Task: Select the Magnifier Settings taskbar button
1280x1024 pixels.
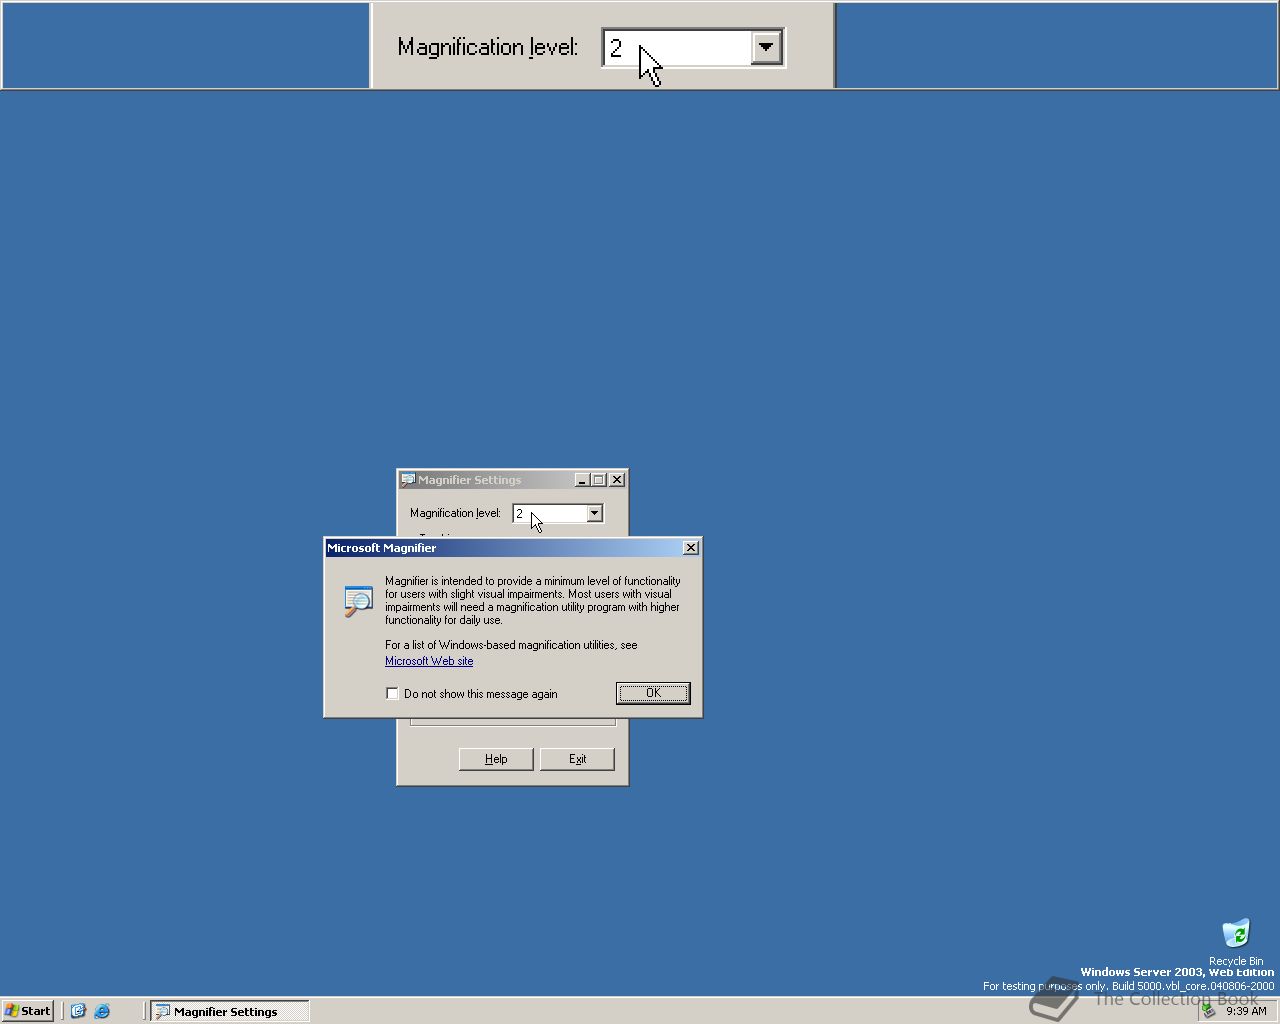Action: coord(230,1011)
